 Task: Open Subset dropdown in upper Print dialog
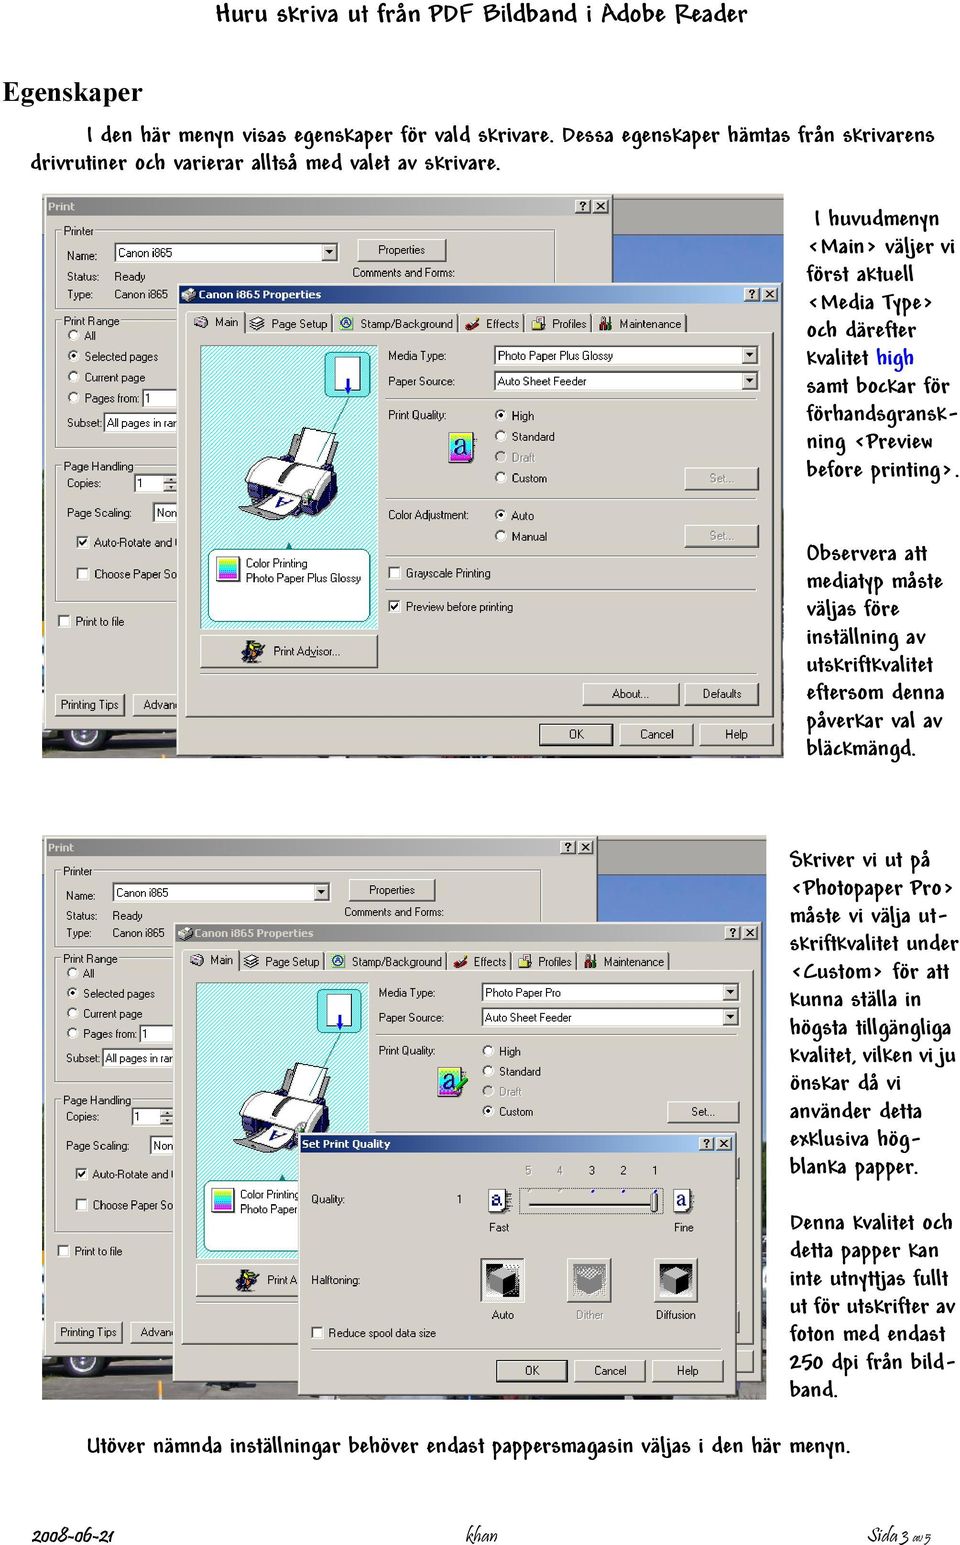pyautogui.click(x=141, y=423)
